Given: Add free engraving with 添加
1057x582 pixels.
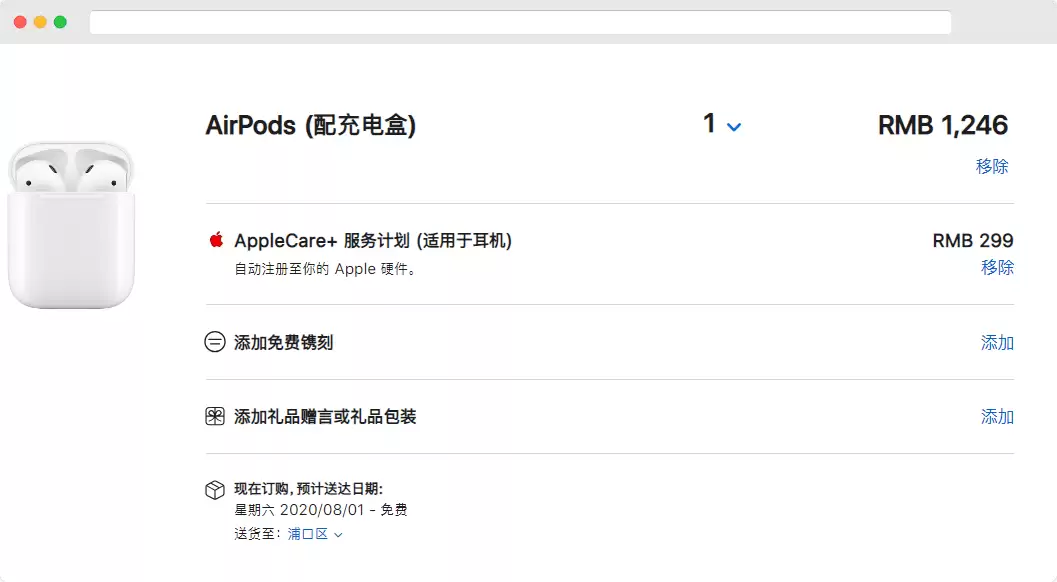Looking at the screenshot, I should (x=997, y=343).
